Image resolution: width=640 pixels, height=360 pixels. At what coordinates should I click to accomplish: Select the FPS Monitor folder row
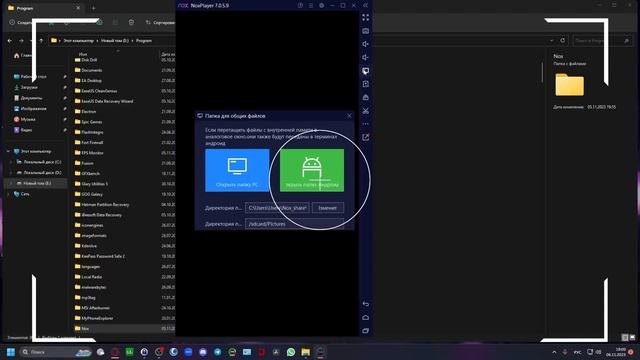(x=124, y=153)
